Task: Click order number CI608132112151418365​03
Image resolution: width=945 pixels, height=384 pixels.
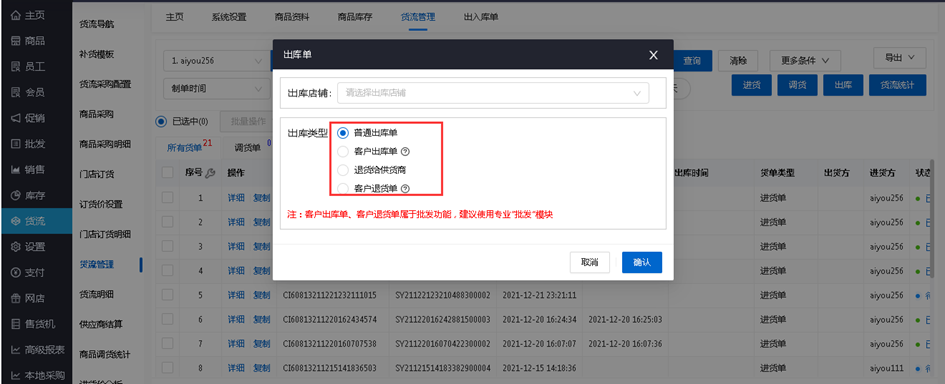Action: pyautogui.click(x=330, y=368)
